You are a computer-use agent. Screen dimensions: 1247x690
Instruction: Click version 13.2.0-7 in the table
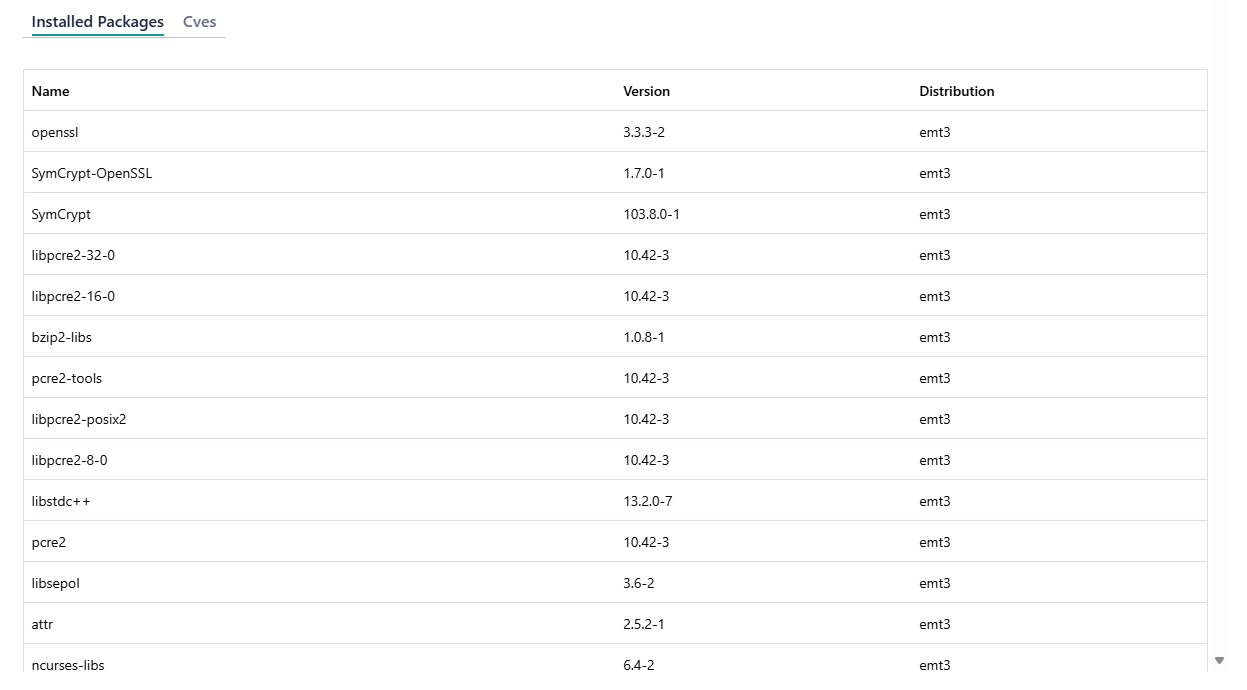[647, 501]
